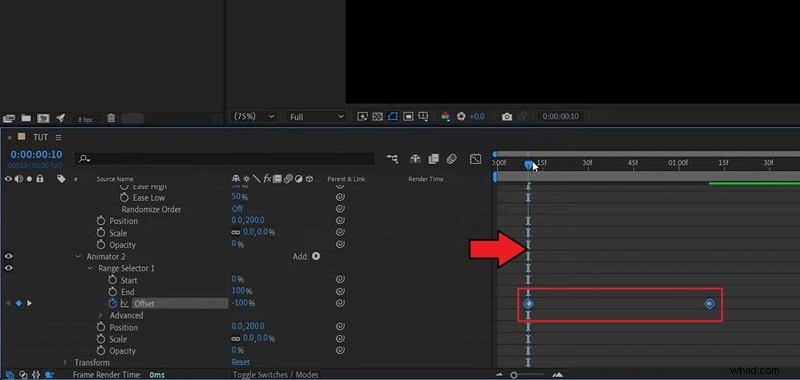The height and width of the screenshot is (380, 800).
Task: Click the End stopwatch
Action: [113, 292]
